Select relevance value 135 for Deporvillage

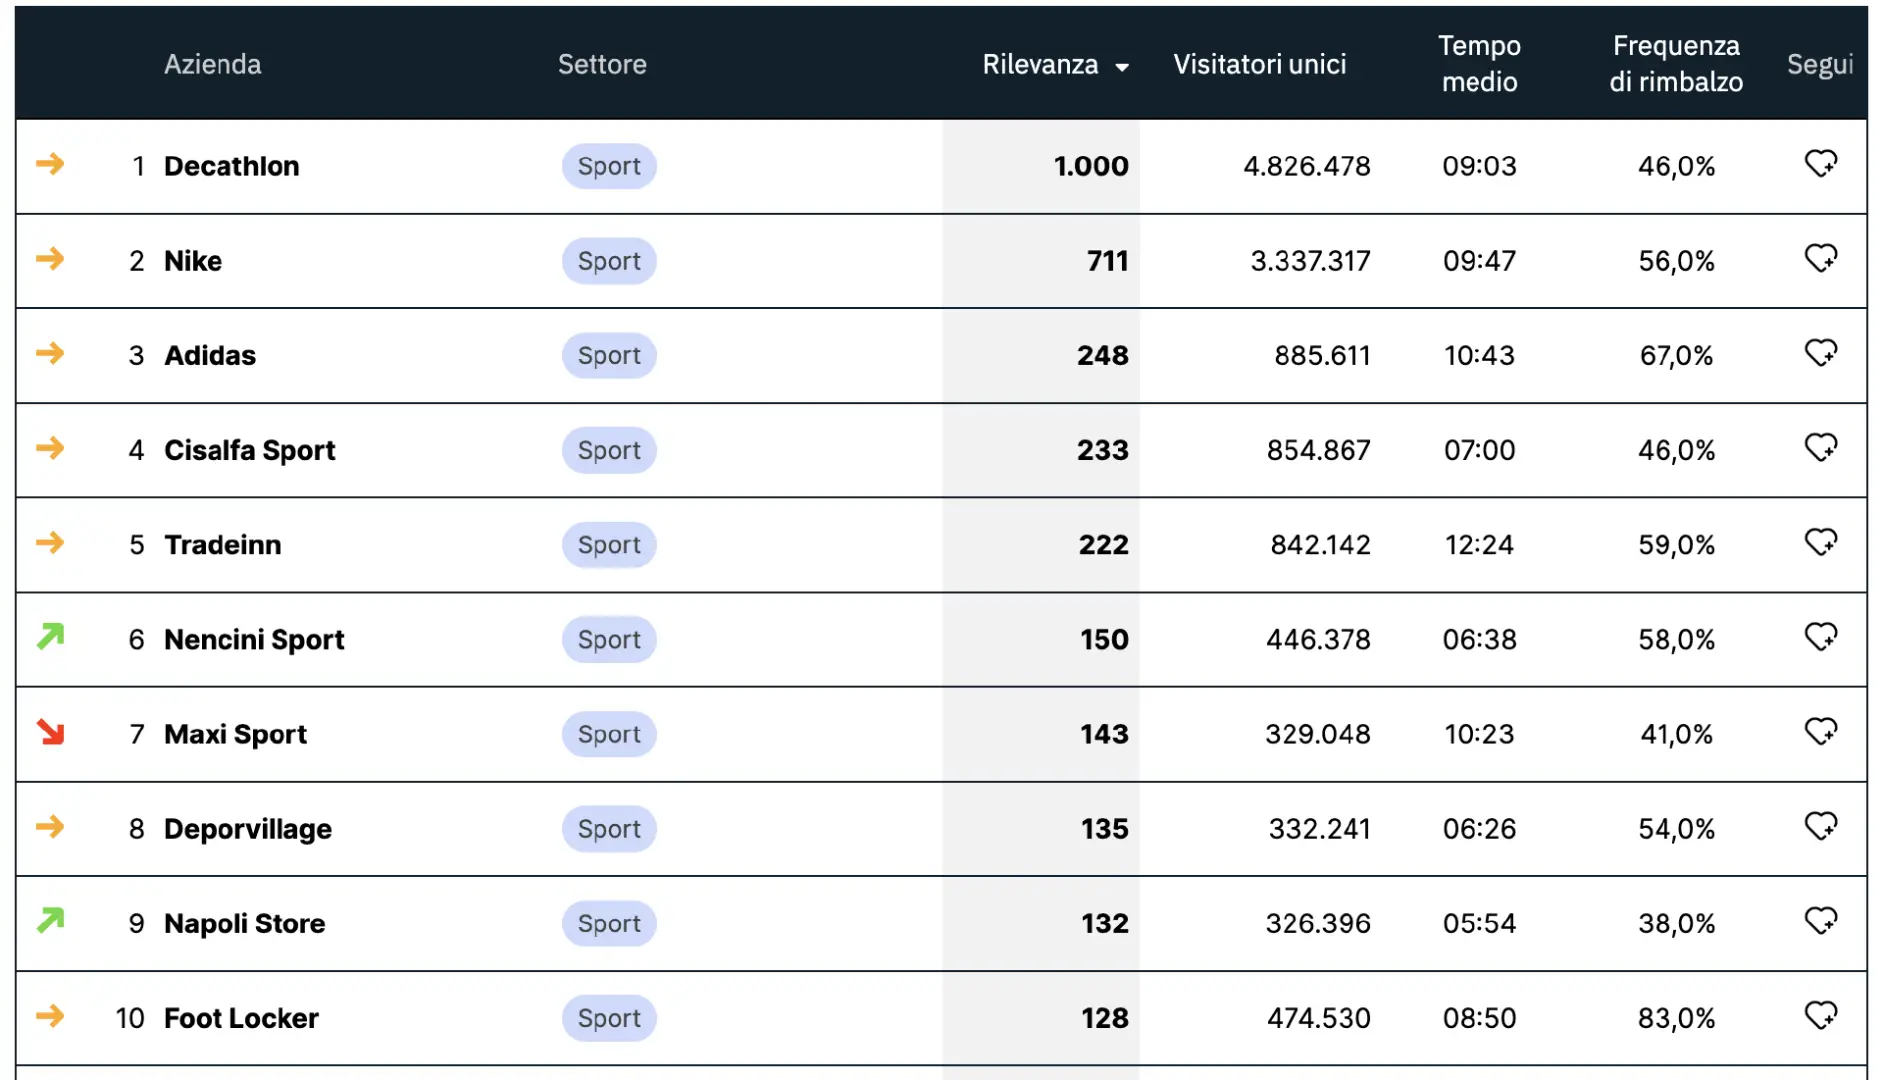point(1105,829)
